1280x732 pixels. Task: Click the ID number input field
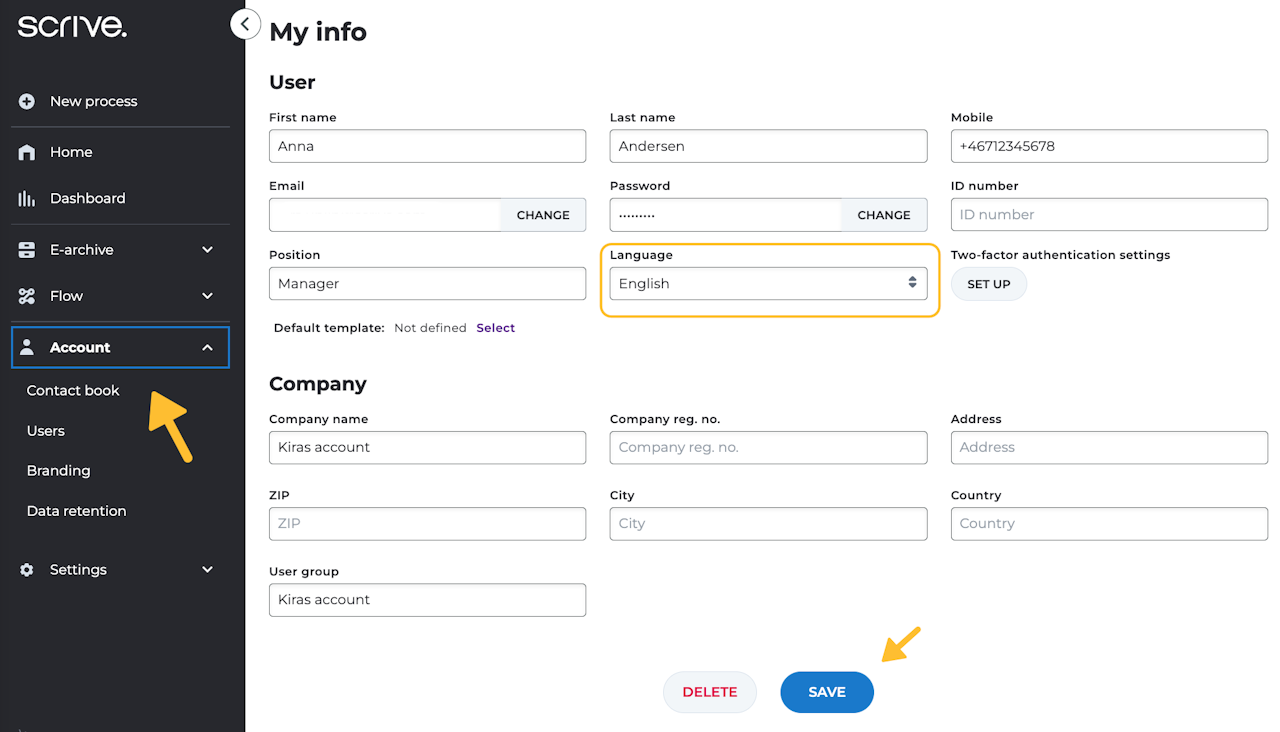(x=1109, y=215)
